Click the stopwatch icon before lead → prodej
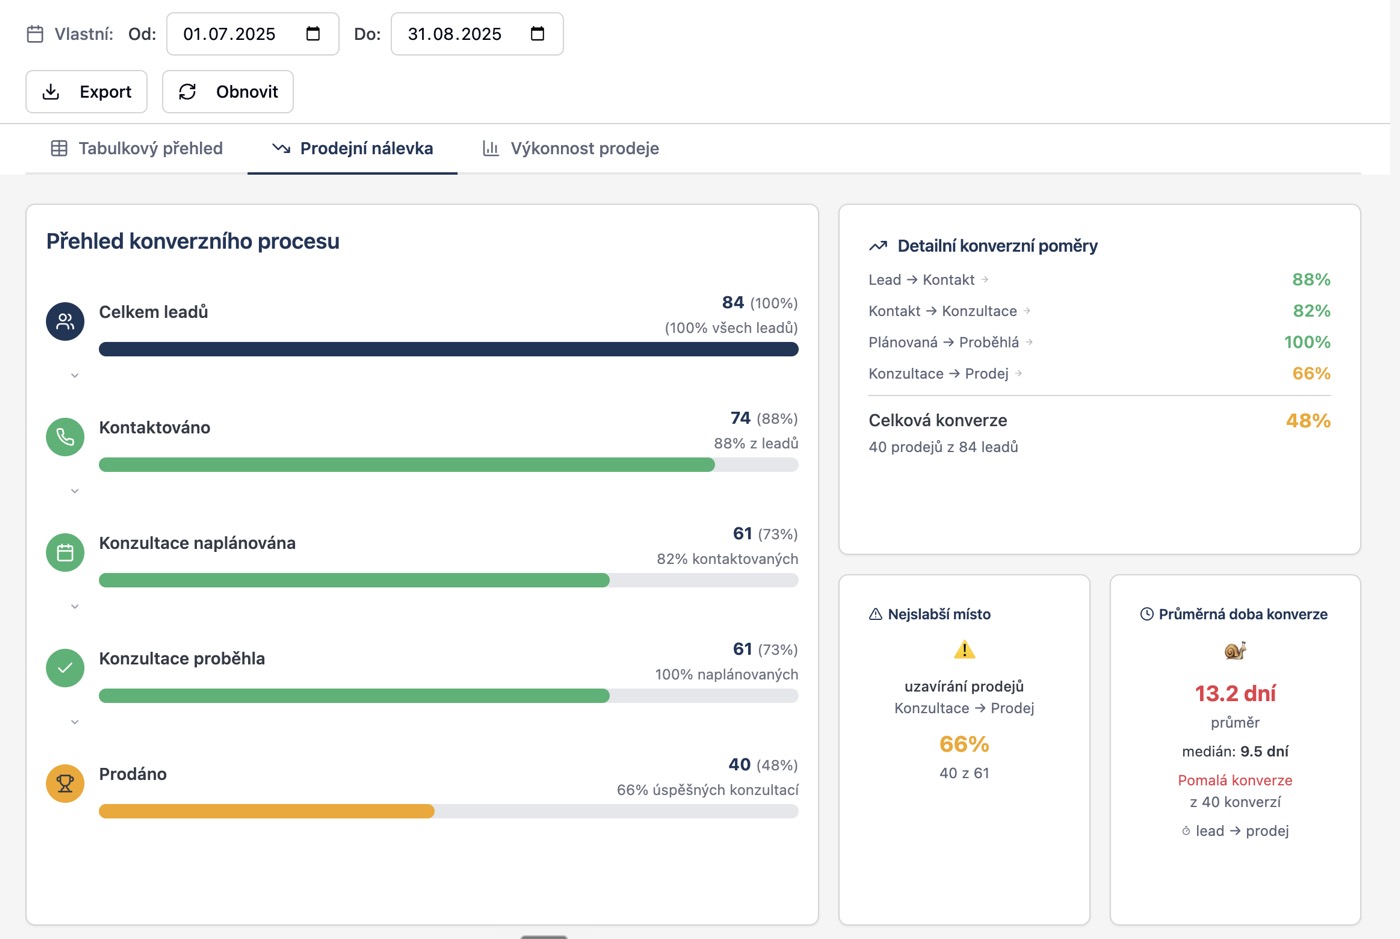1400x939 pixels. (1186, 831)
